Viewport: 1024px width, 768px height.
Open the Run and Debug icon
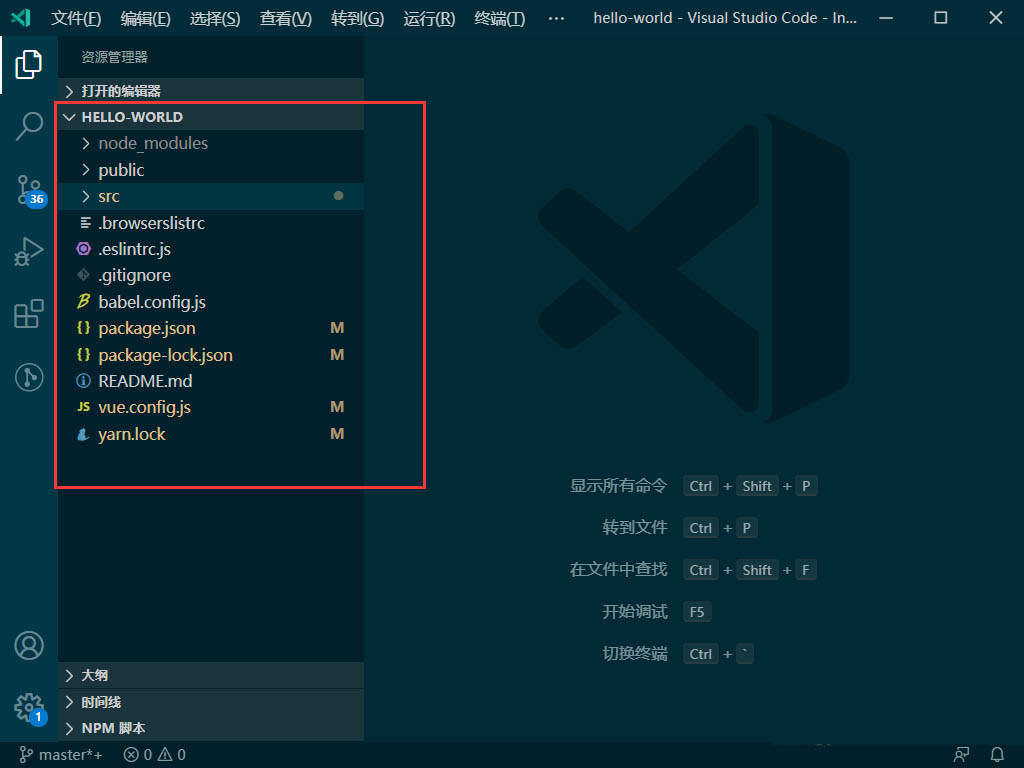click(28, 252)
